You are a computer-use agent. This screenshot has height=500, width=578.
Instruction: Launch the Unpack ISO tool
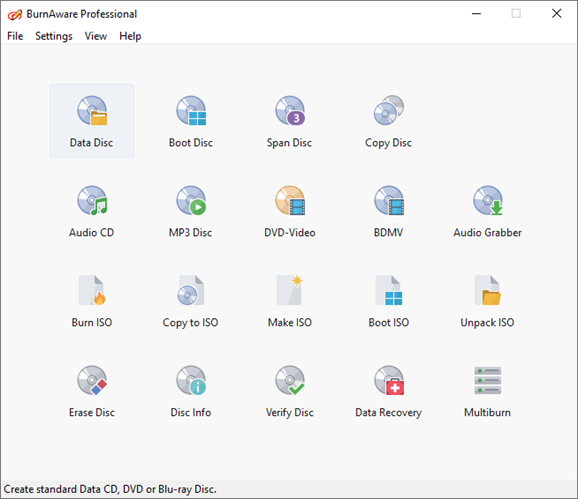487,301
